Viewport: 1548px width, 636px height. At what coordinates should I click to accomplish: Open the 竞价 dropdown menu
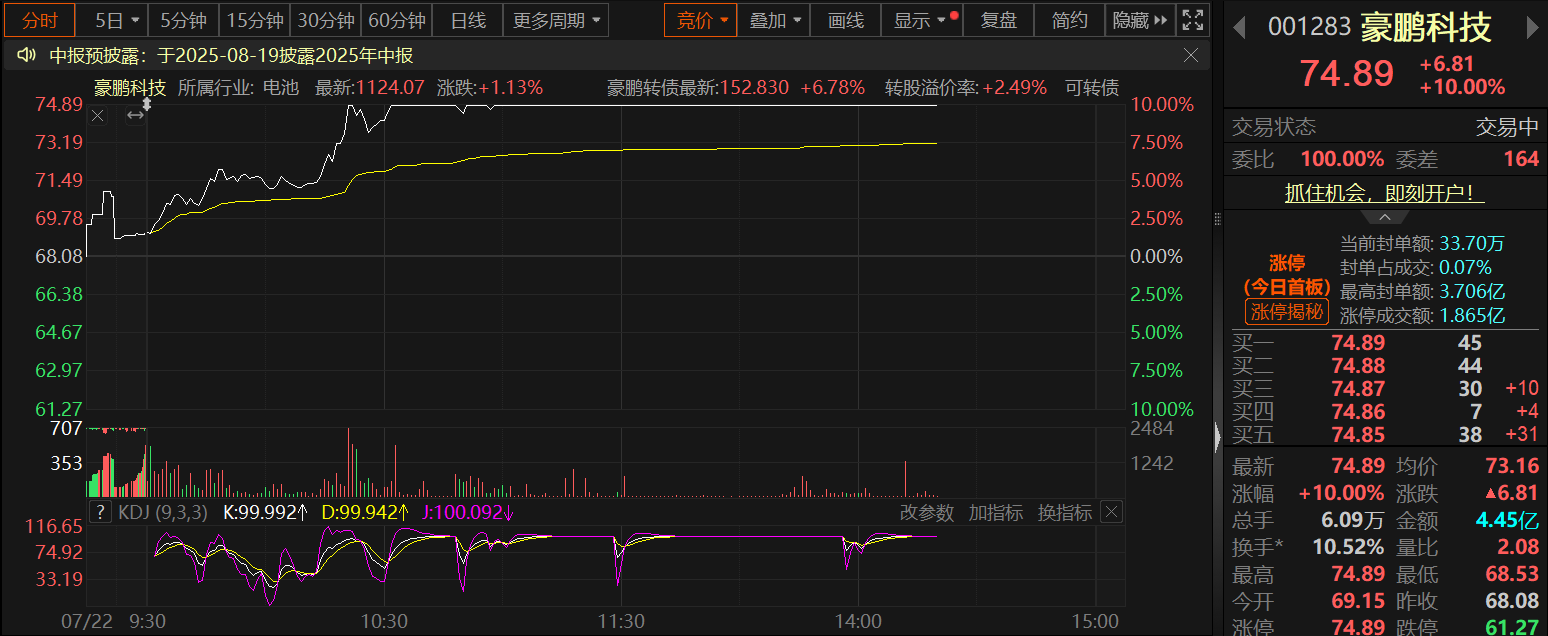(701, 20)
